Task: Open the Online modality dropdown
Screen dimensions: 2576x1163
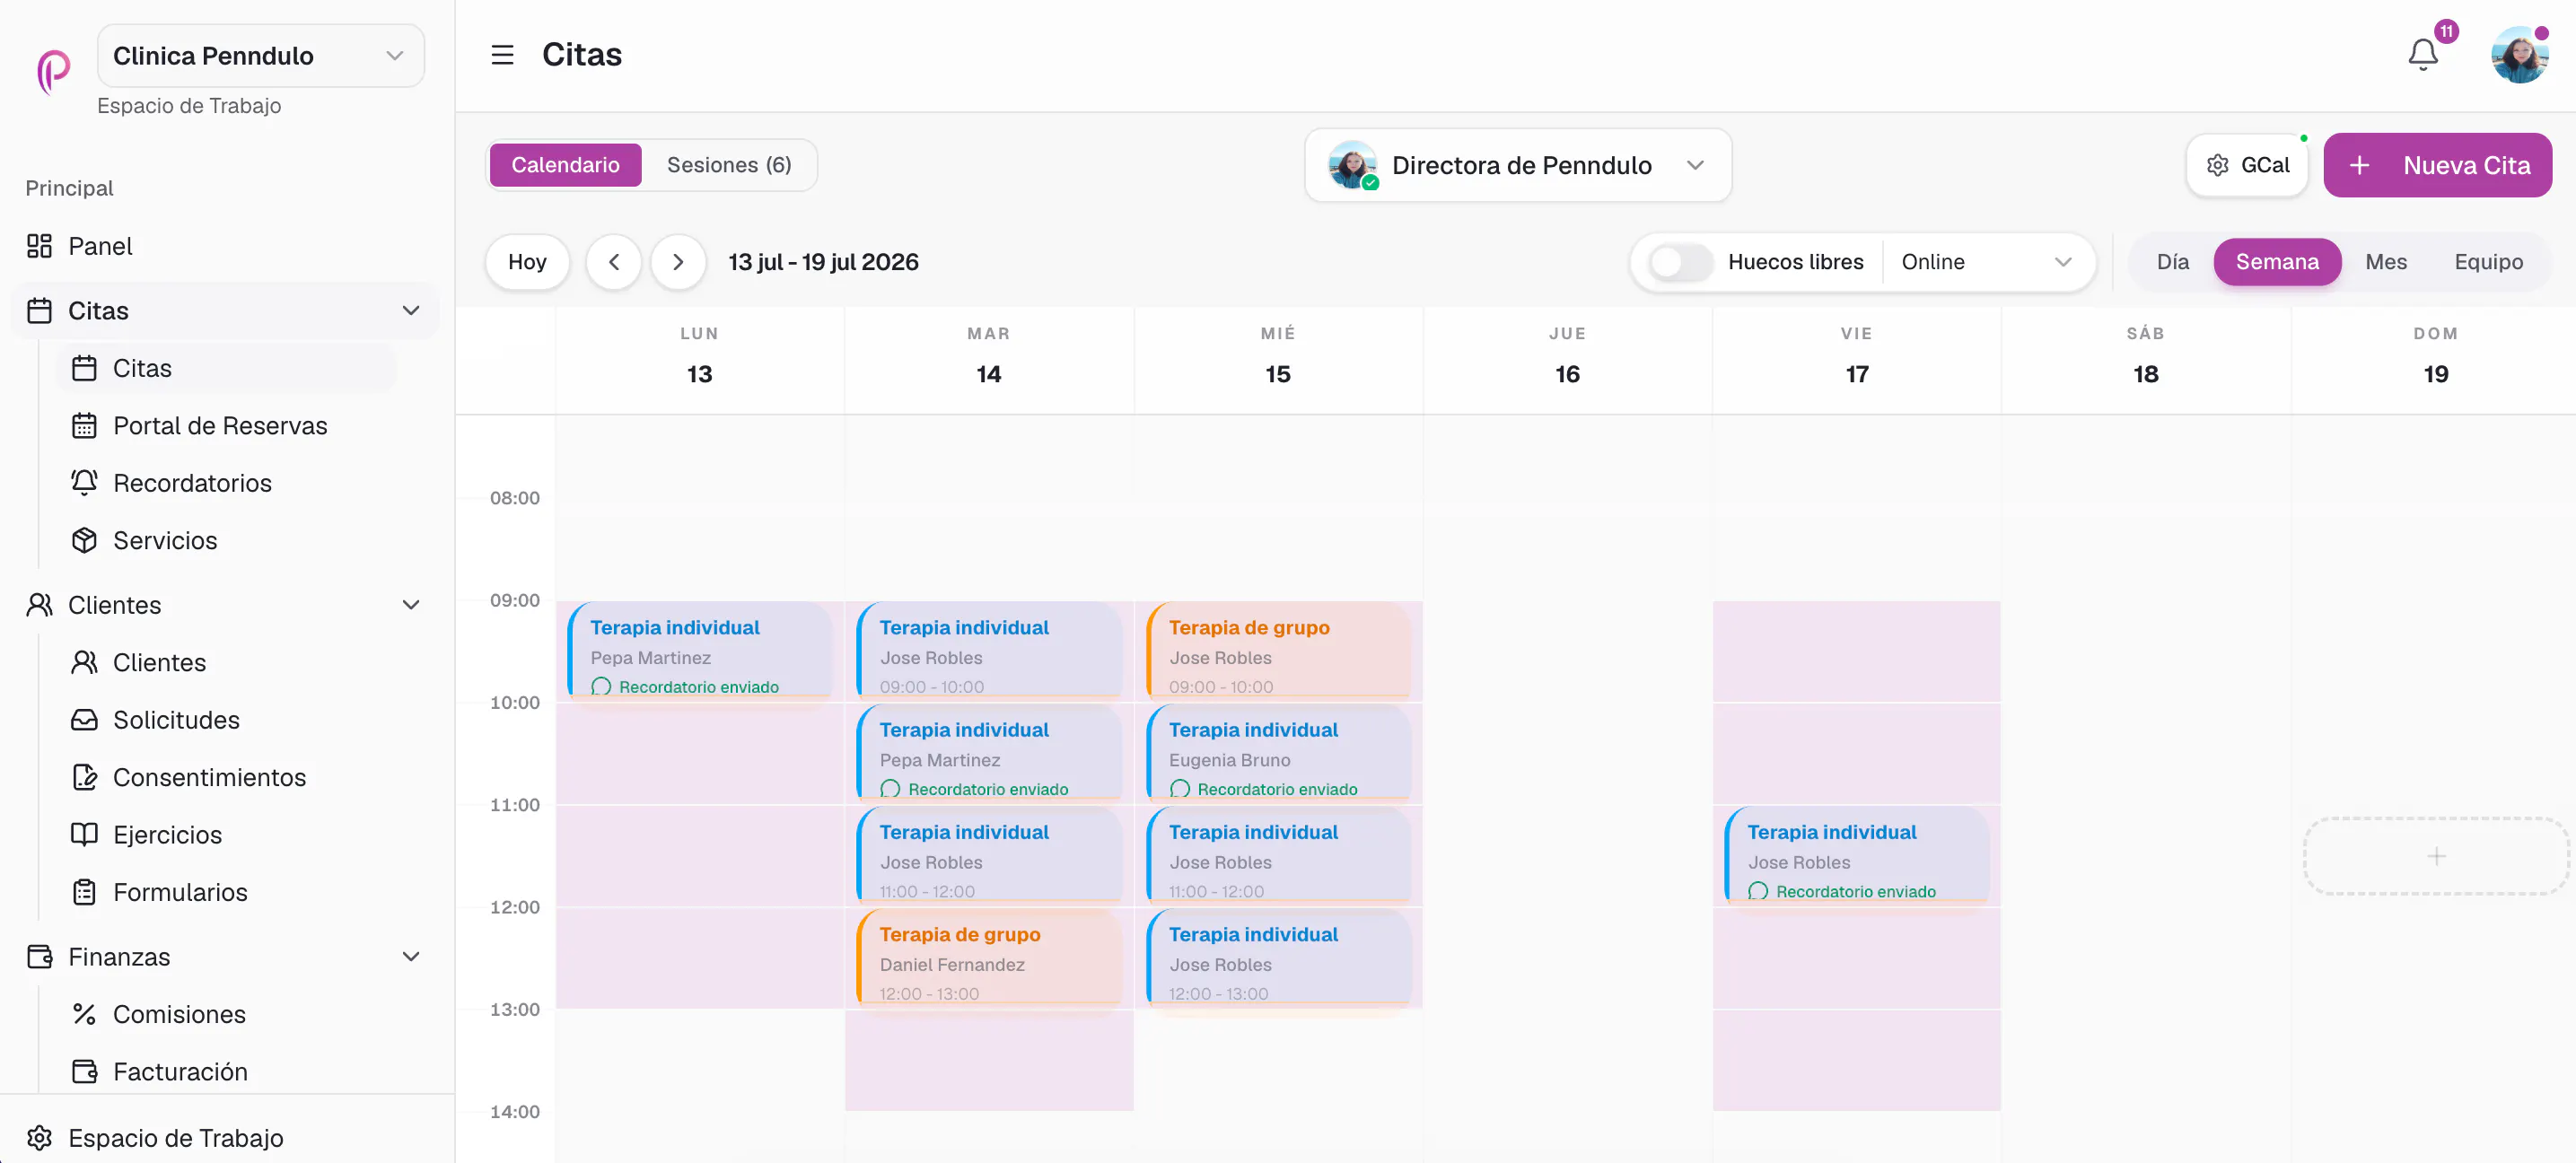Action: coord(1986,262)
